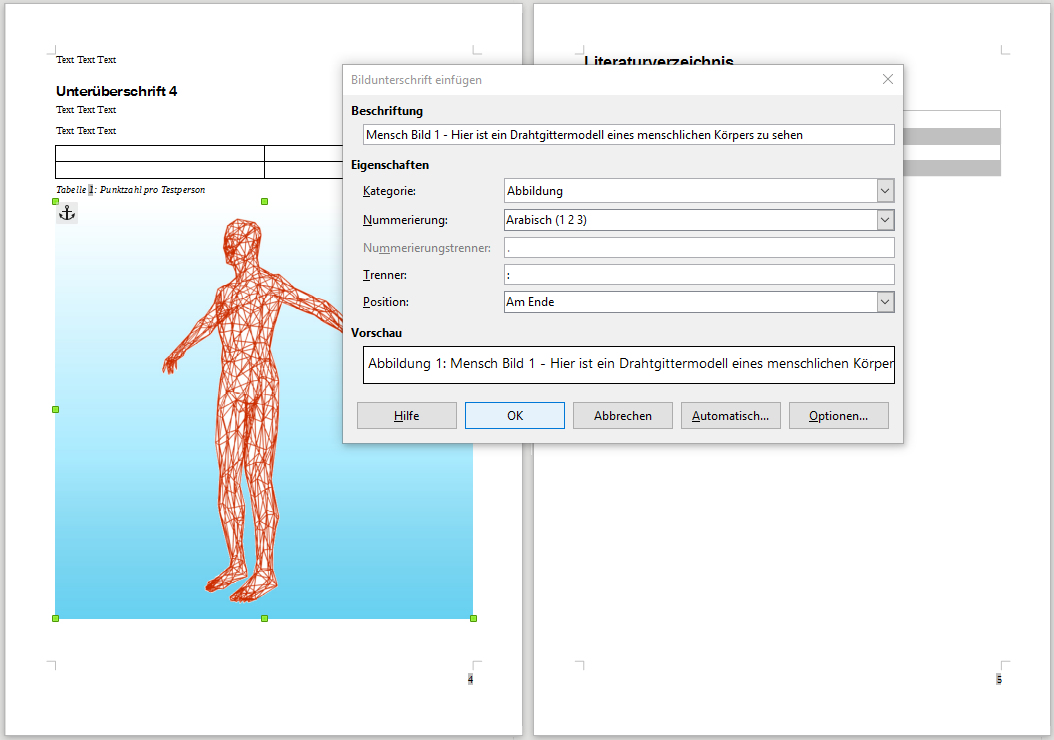Click the bottom-right resize handle of the image
The width and height of the screenshot is (1054, 740).
[473, 618]
